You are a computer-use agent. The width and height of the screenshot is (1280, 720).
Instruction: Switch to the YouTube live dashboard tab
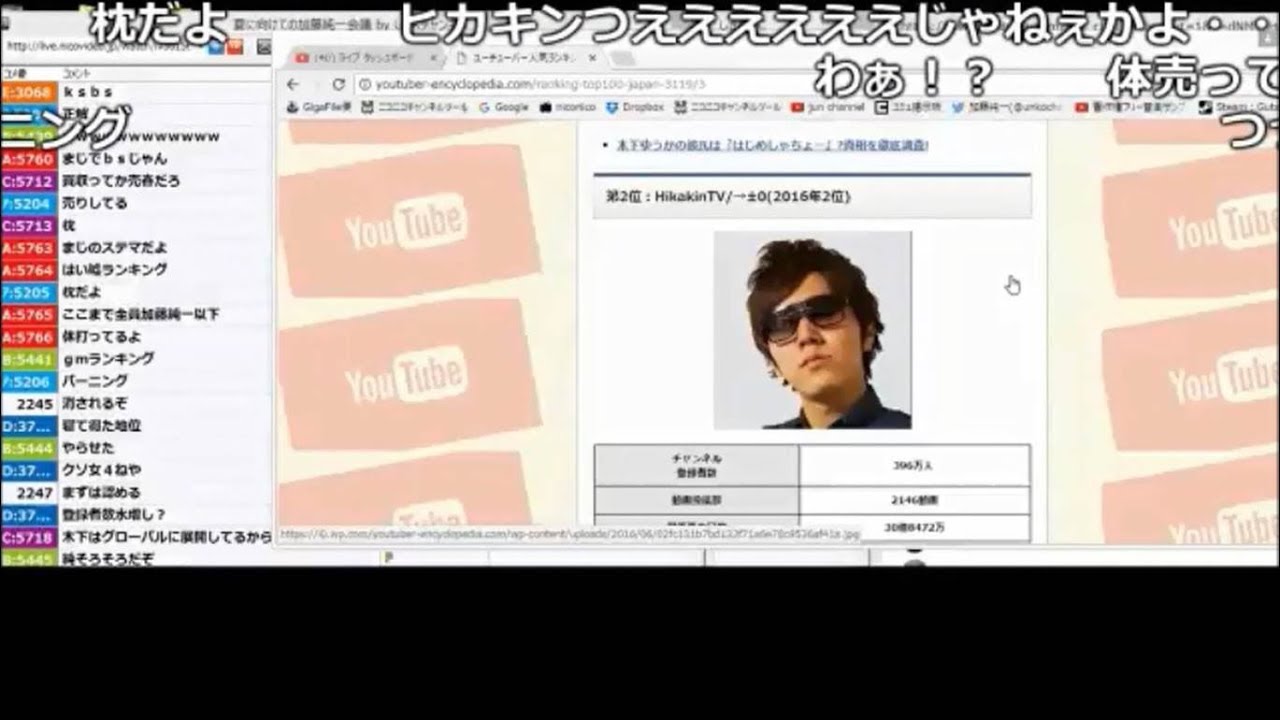(x=364, y=58)
